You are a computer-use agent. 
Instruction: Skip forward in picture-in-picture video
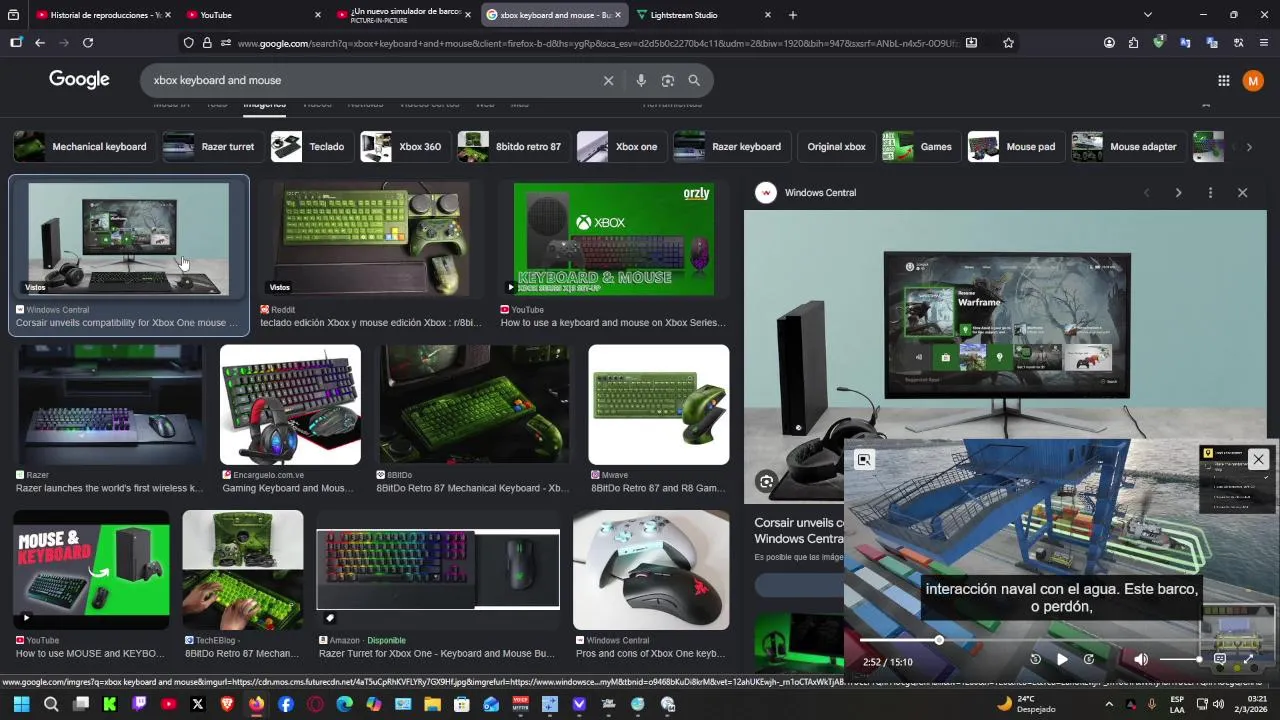click(x=1089, y=660)
